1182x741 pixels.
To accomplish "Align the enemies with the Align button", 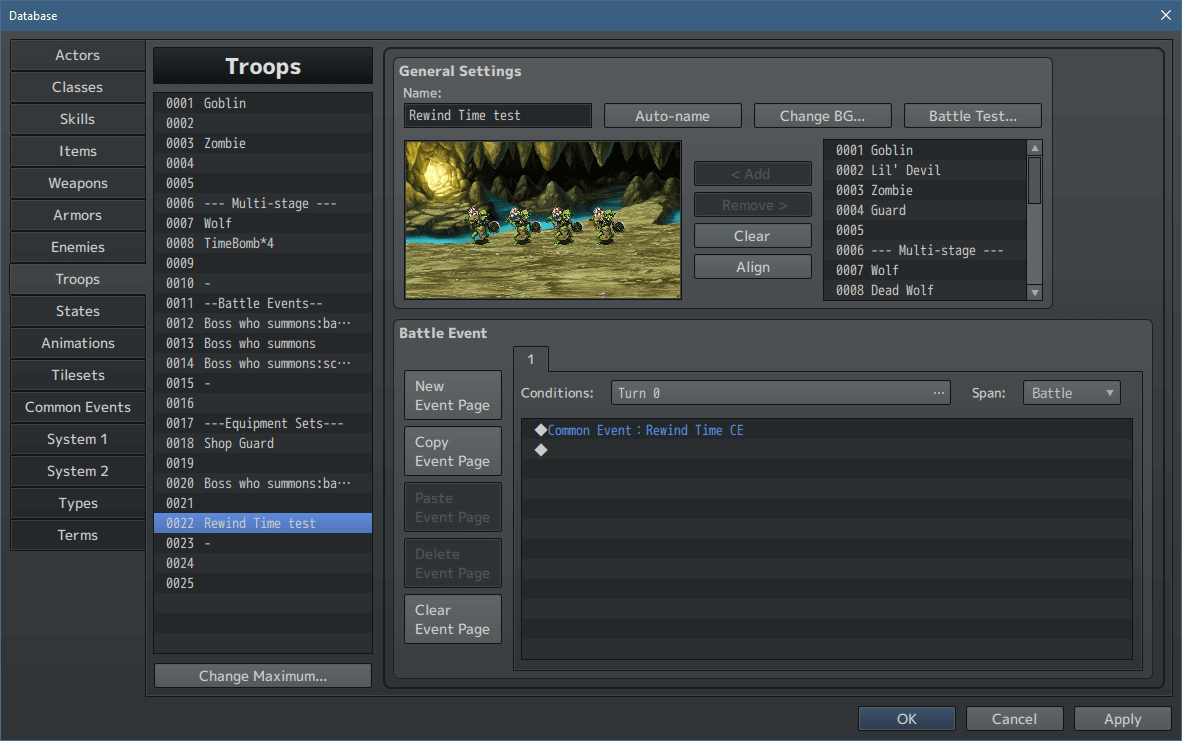I will click(x=752, y=266).
